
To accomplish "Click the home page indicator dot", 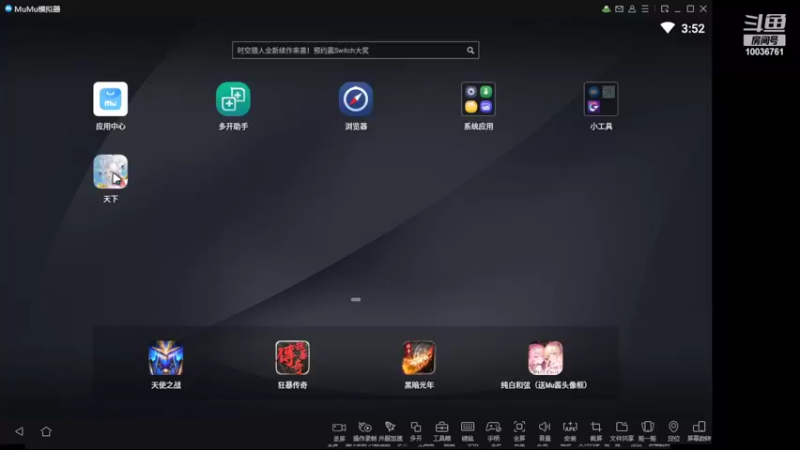I will [356, 299].
